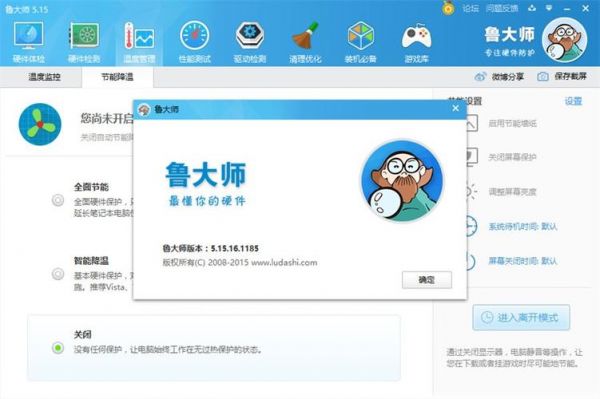Click the large Ludashi avatar in the header
The width and height of the screenshot is (600, 399).
coord(564,40)
